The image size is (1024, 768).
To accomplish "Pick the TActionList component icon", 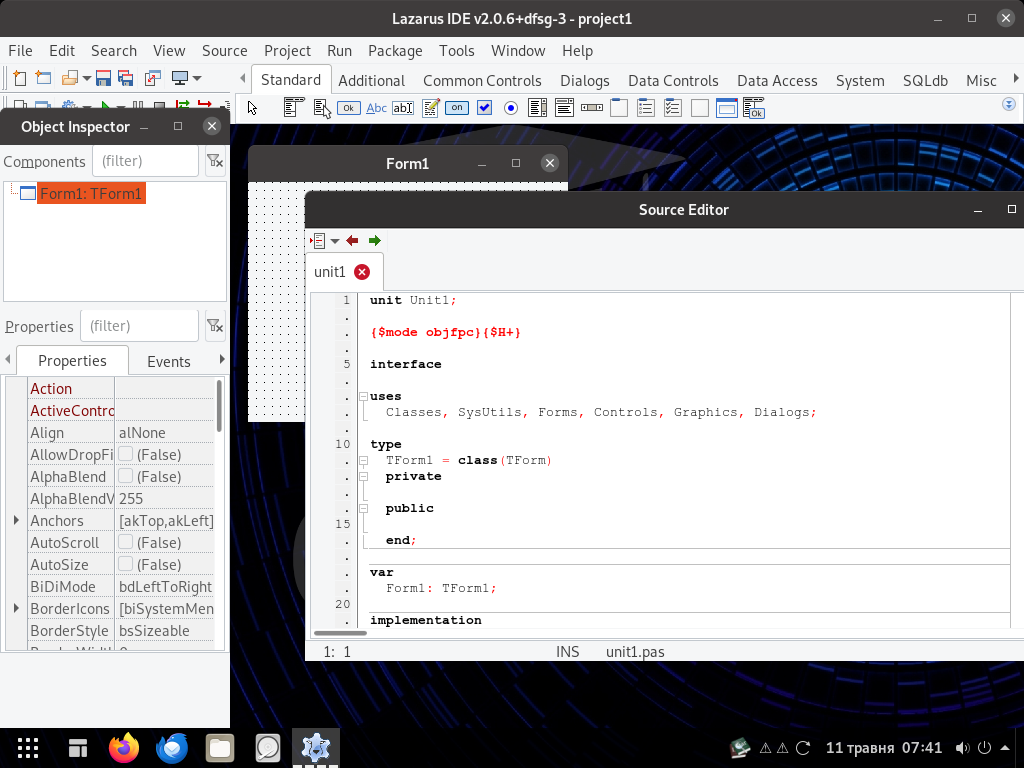I will (x=754, y=108).
